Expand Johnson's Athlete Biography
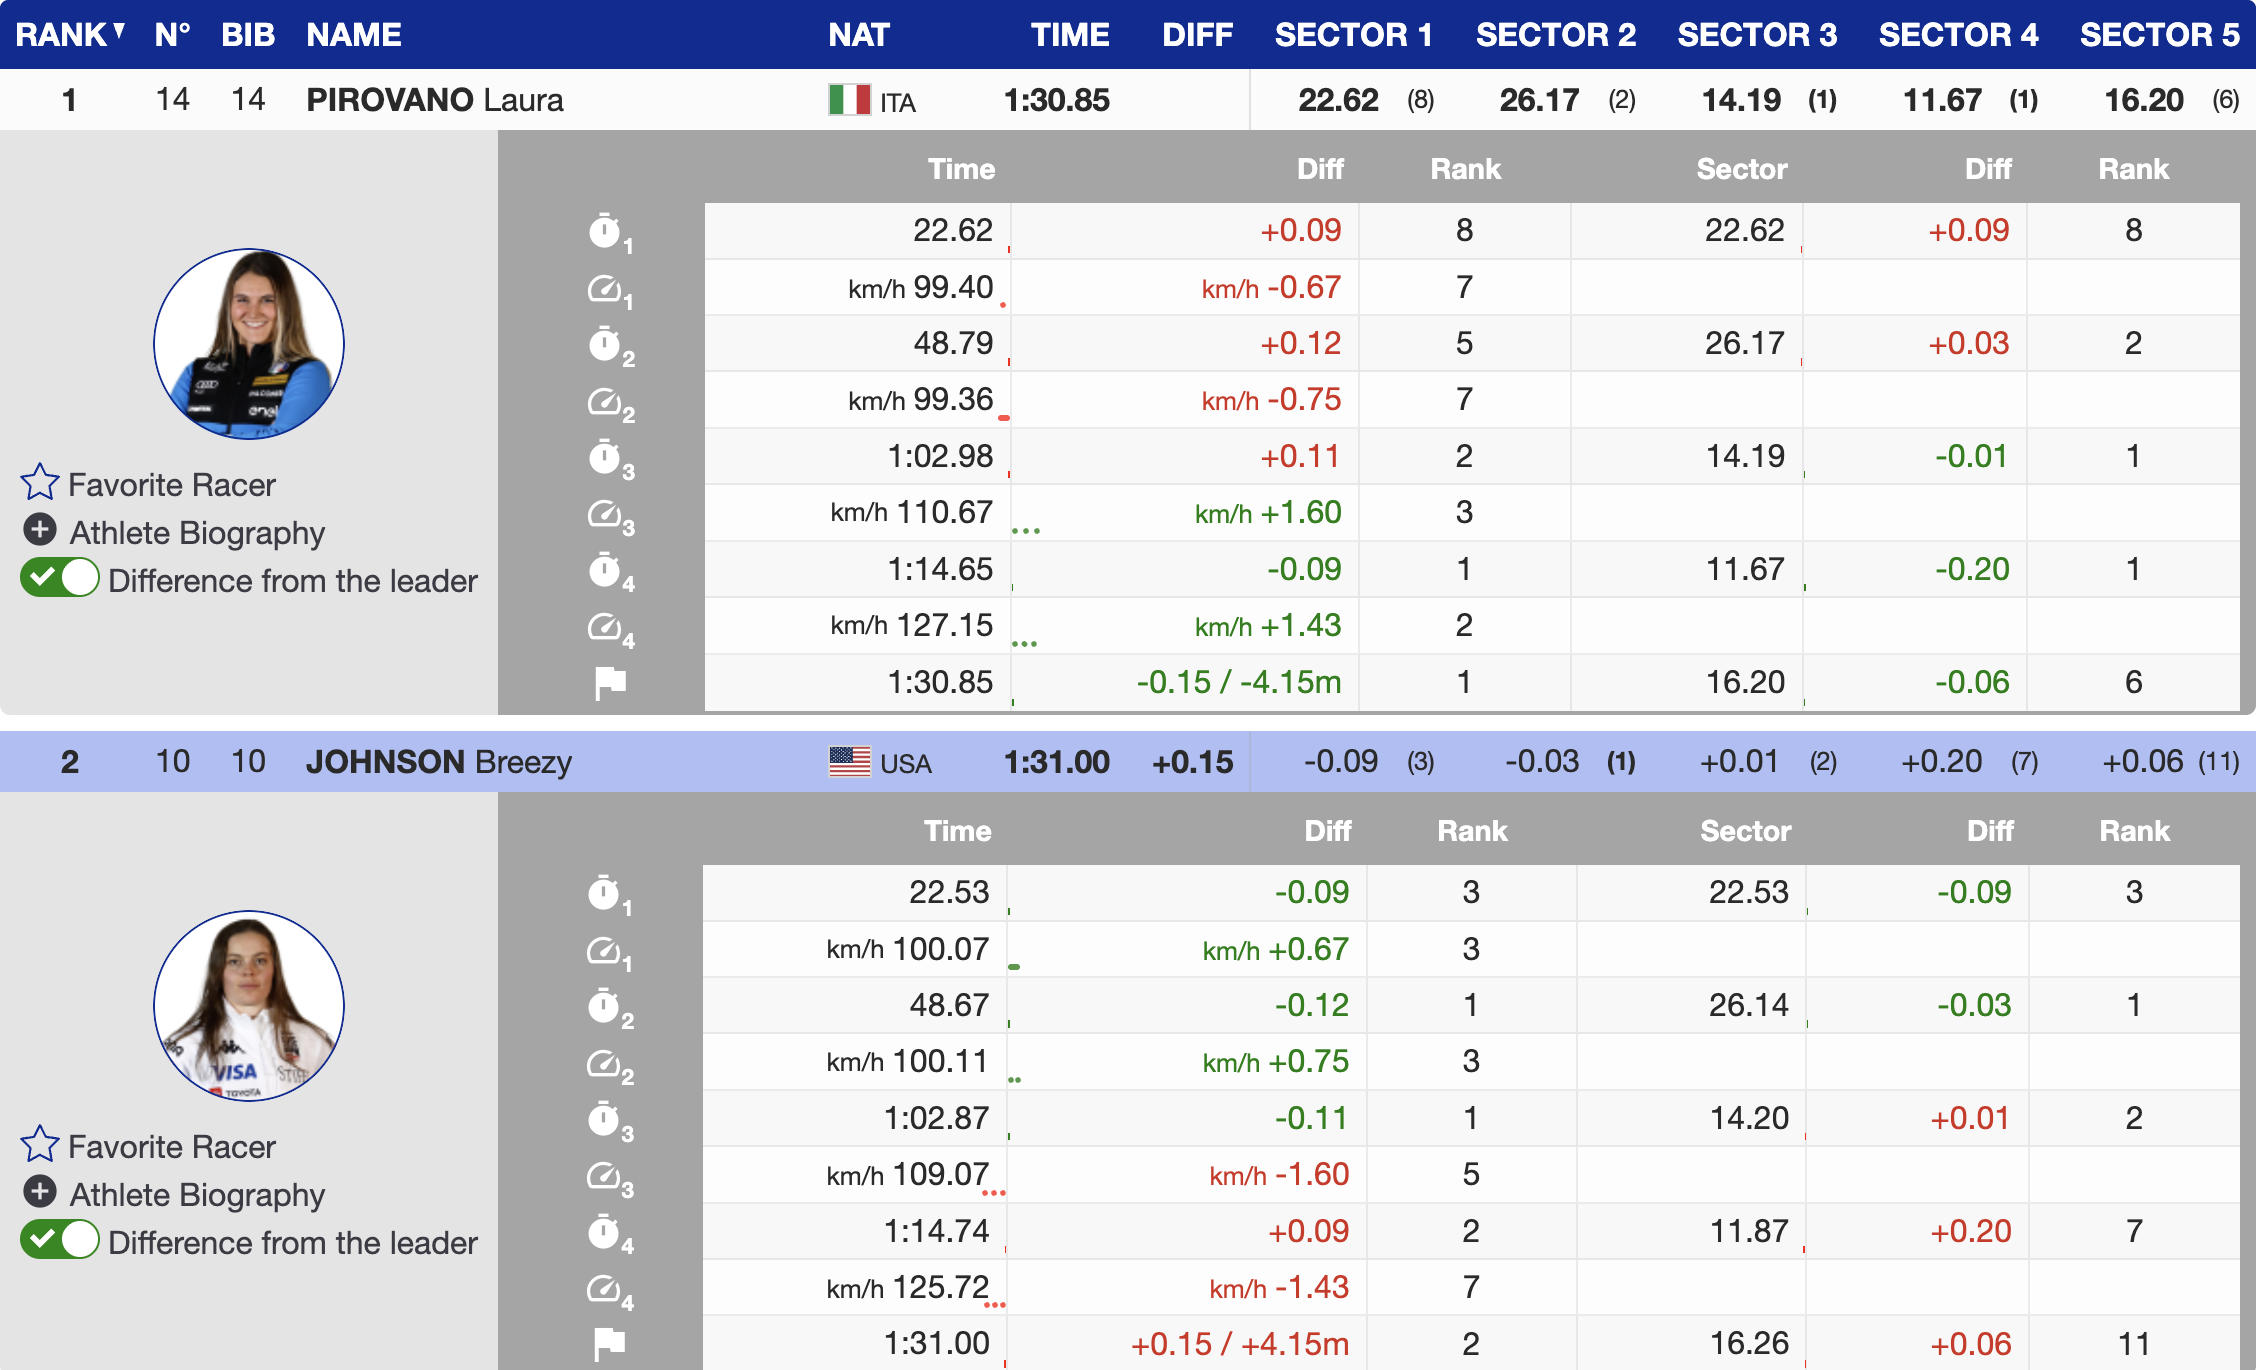2256x1370 pixels. [40, 1192]
